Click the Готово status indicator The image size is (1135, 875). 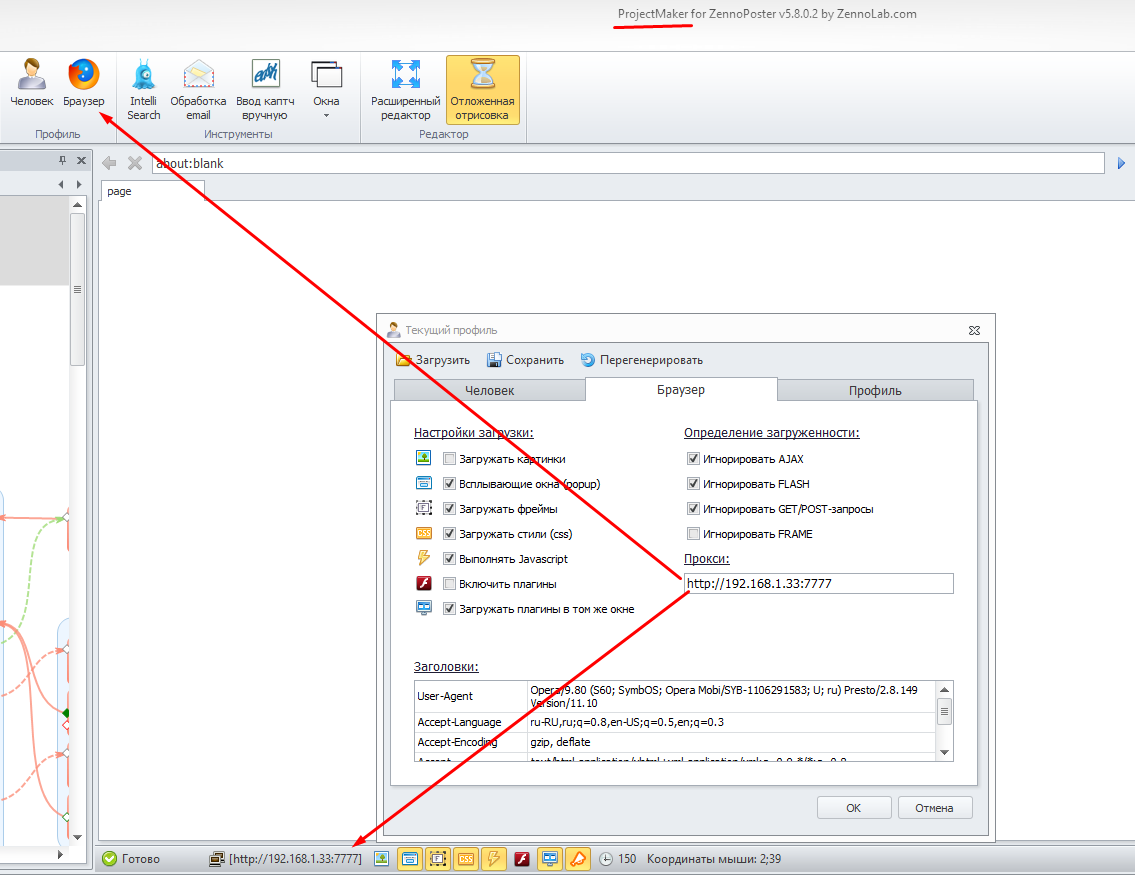131,859
